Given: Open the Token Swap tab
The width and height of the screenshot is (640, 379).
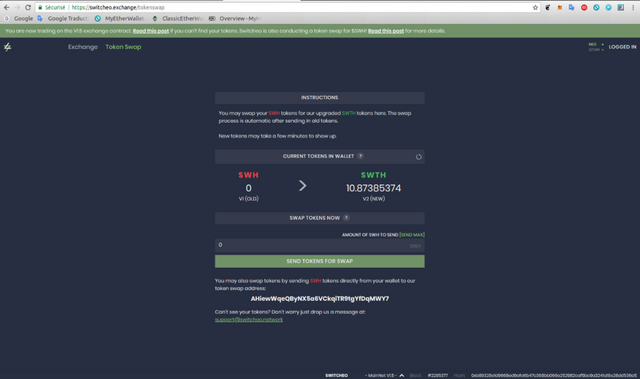Looking at the screenshot, I should point(123,47).
